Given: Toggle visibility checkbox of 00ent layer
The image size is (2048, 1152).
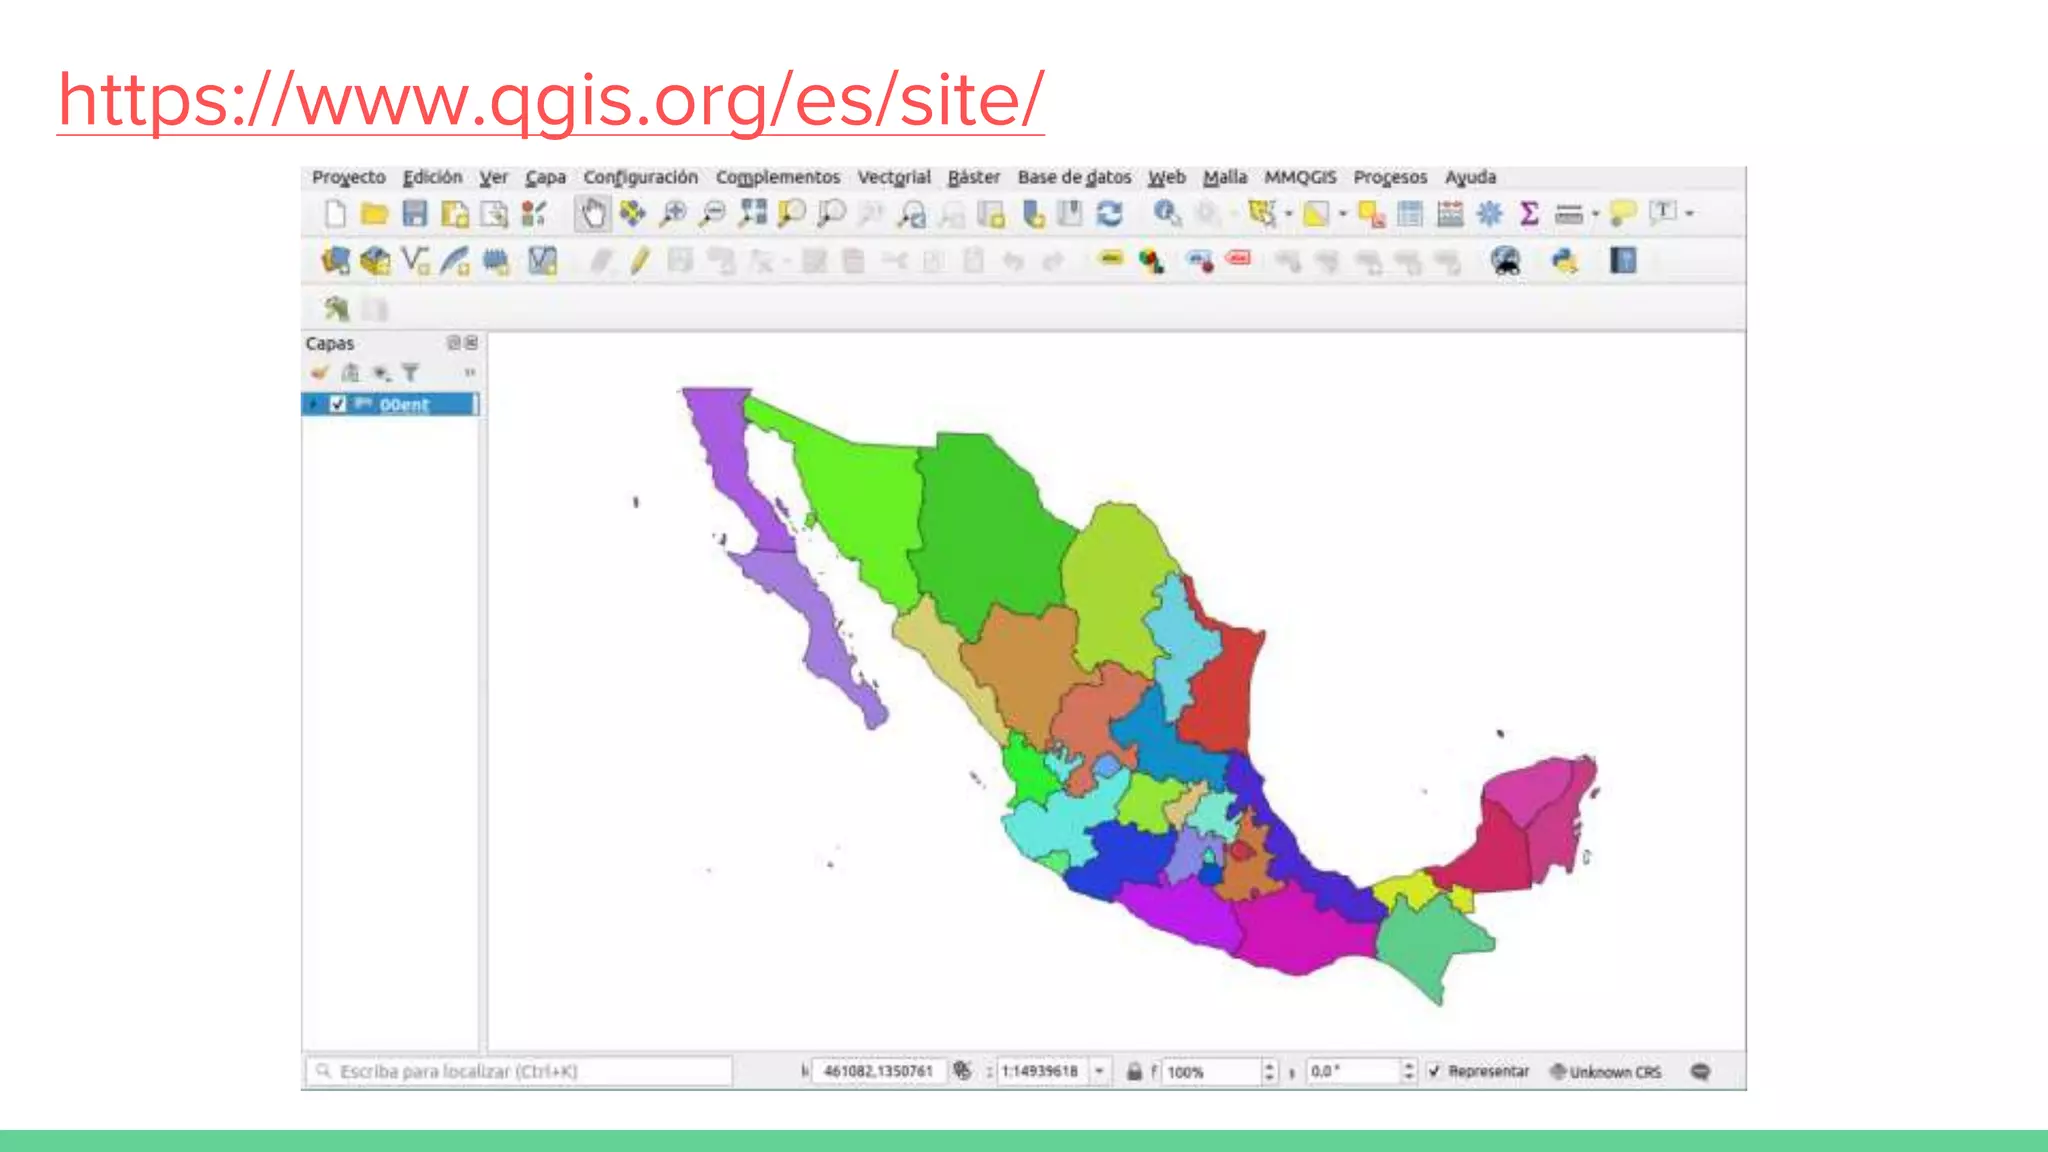Looking at the screenshot, I should [338, 404].
